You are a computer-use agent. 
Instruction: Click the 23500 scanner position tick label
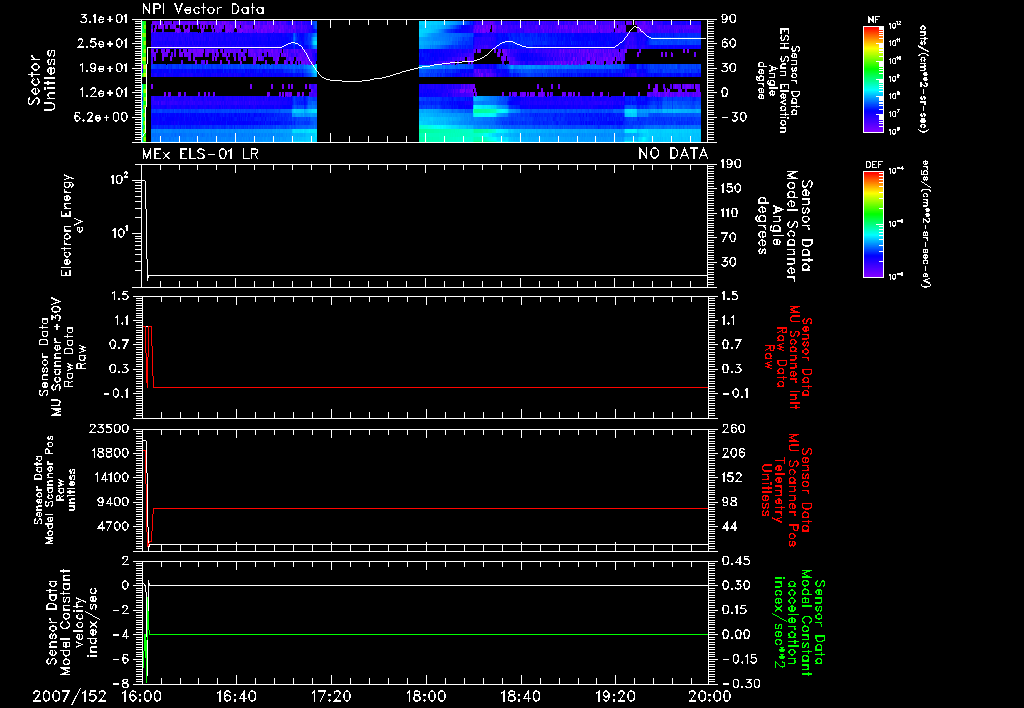click(x=109, y=428)
